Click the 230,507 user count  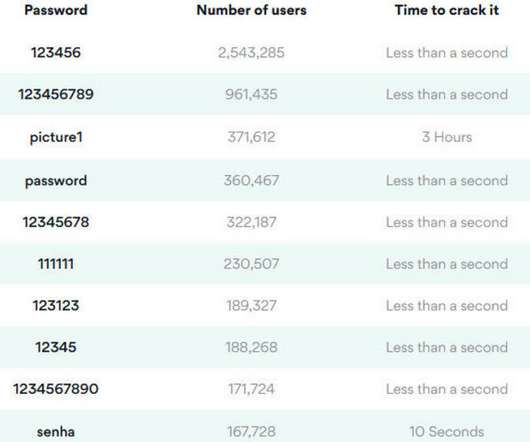point(251,264)
